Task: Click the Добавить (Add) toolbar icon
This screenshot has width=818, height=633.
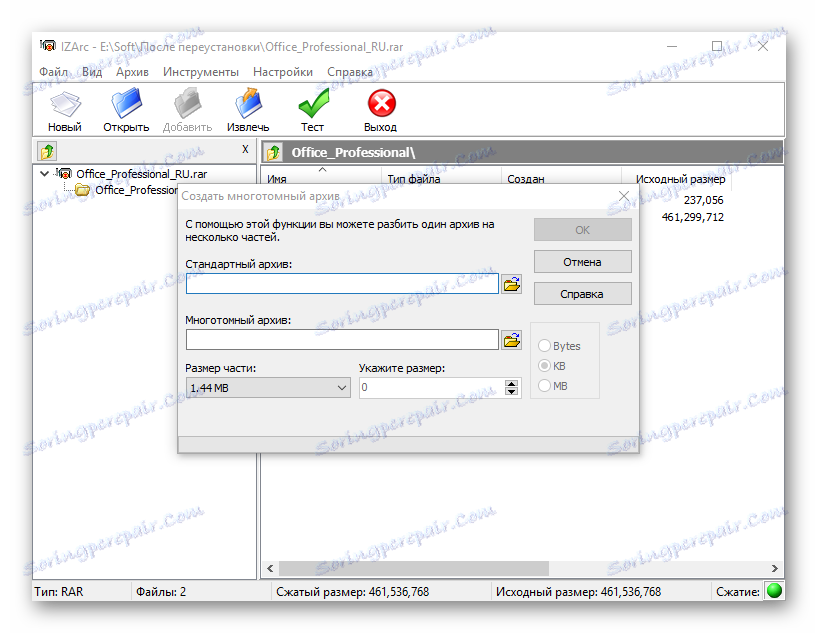Action: 187,103
